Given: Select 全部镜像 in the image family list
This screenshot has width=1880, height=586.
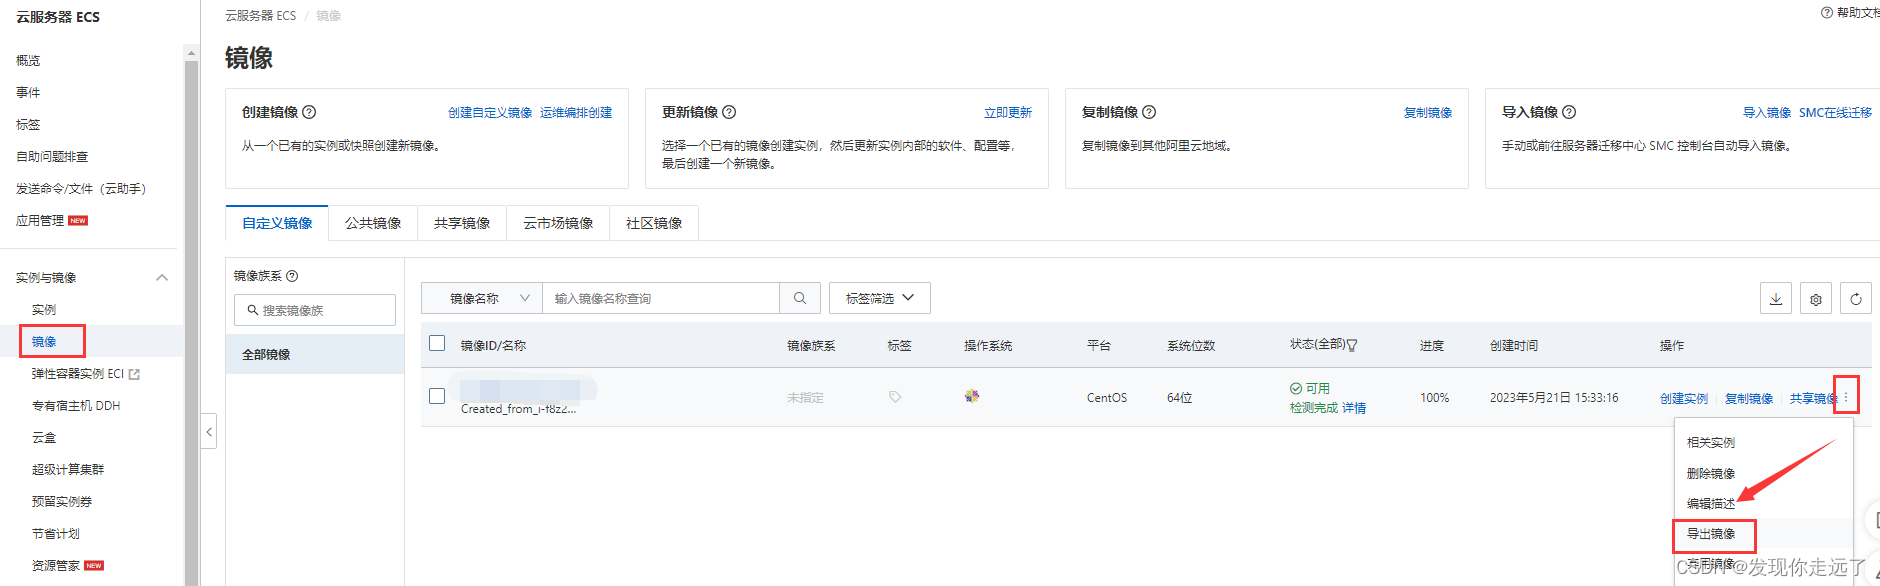Looking at the screenshot, I should coord(315,354).
